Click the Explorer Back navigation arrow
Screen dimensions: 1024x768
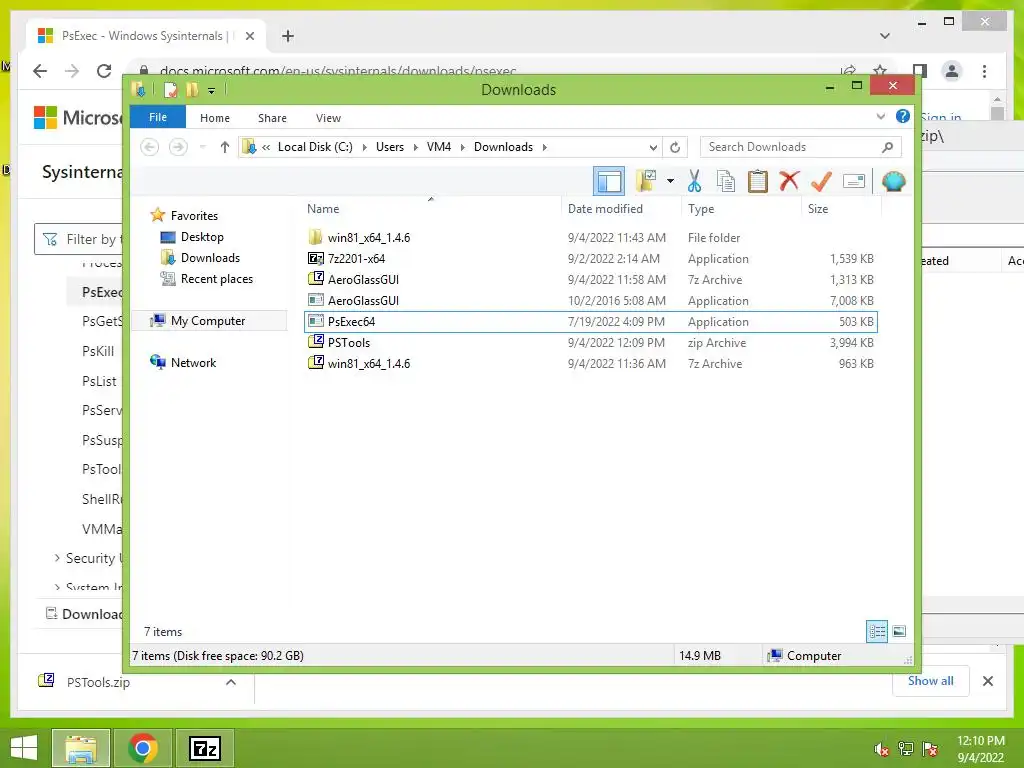(x=150, y=147)
